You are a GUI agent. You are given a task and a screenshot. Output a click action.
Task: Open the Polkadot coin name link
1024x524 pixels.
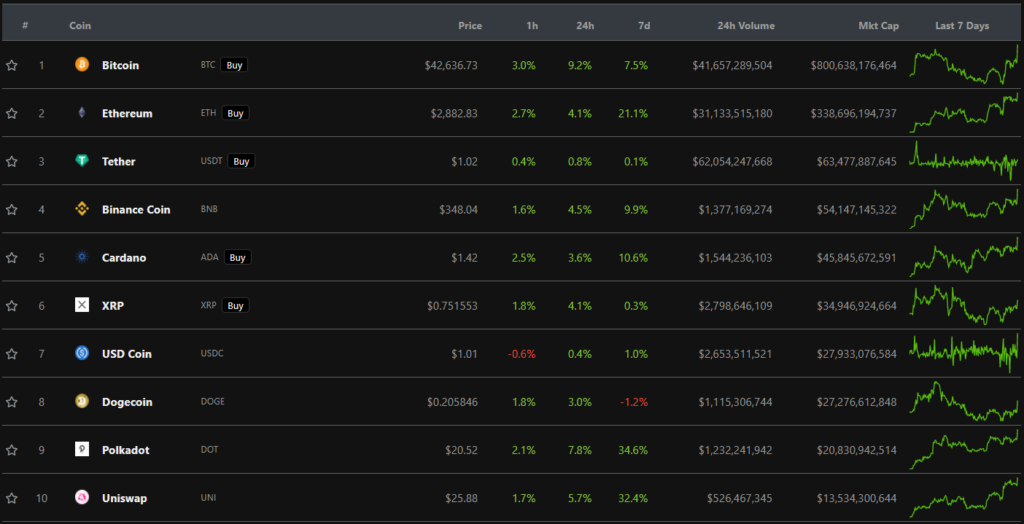point(125,450)
